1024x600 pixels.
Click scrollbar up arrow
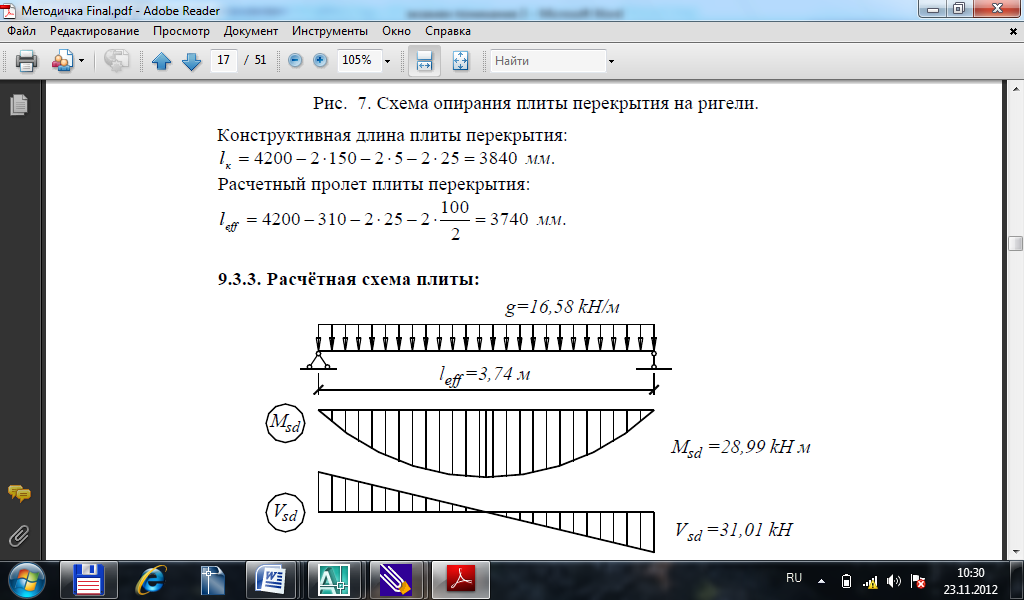(1016, 88)
